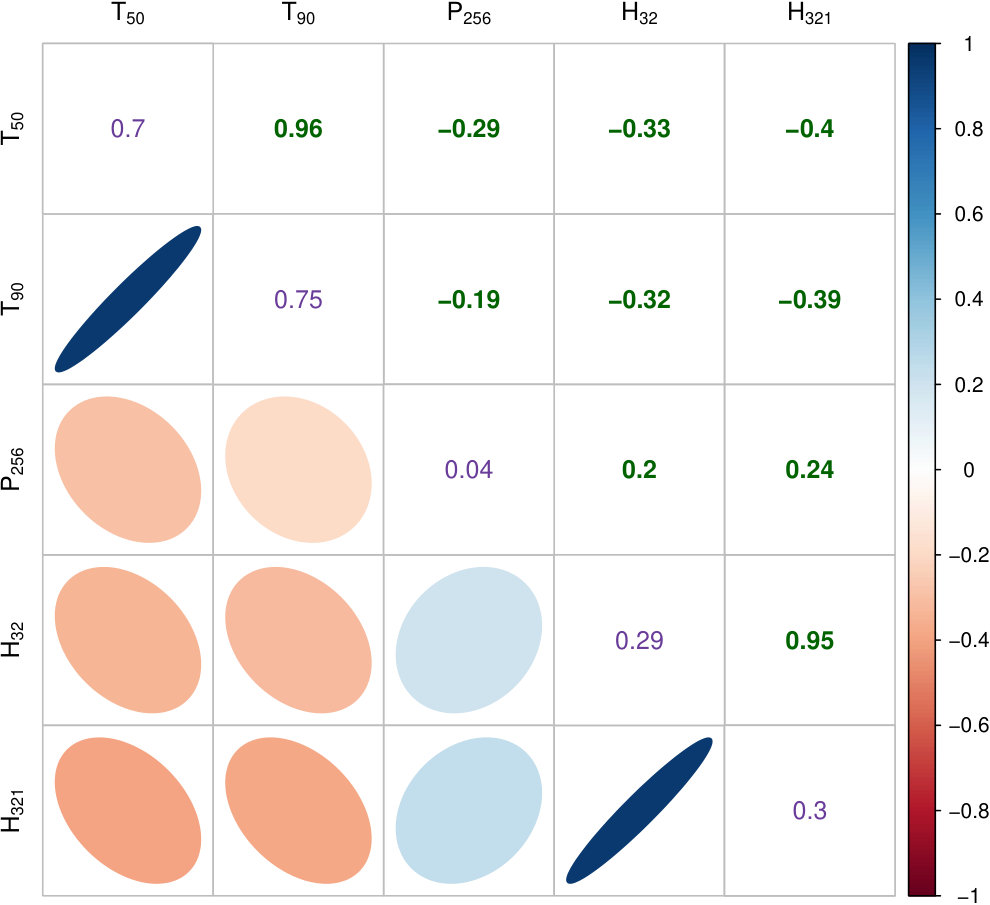The width and height of the screenshot is (990, 905).
Task: Click the dark blue T90–T50 ellipse
Action: 128,299
